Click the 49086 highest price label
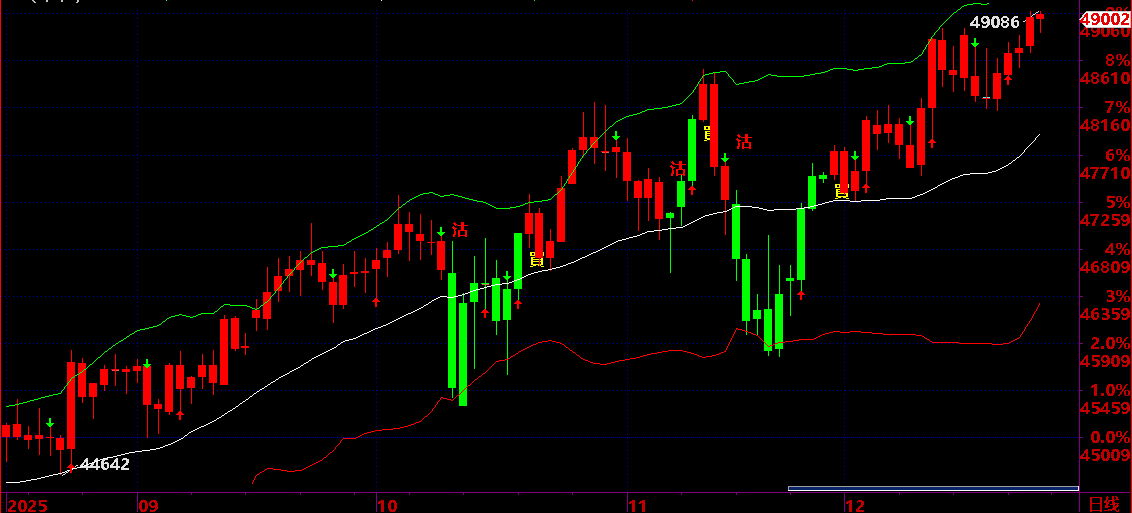The image size is (1132, 513). (994, 22)
